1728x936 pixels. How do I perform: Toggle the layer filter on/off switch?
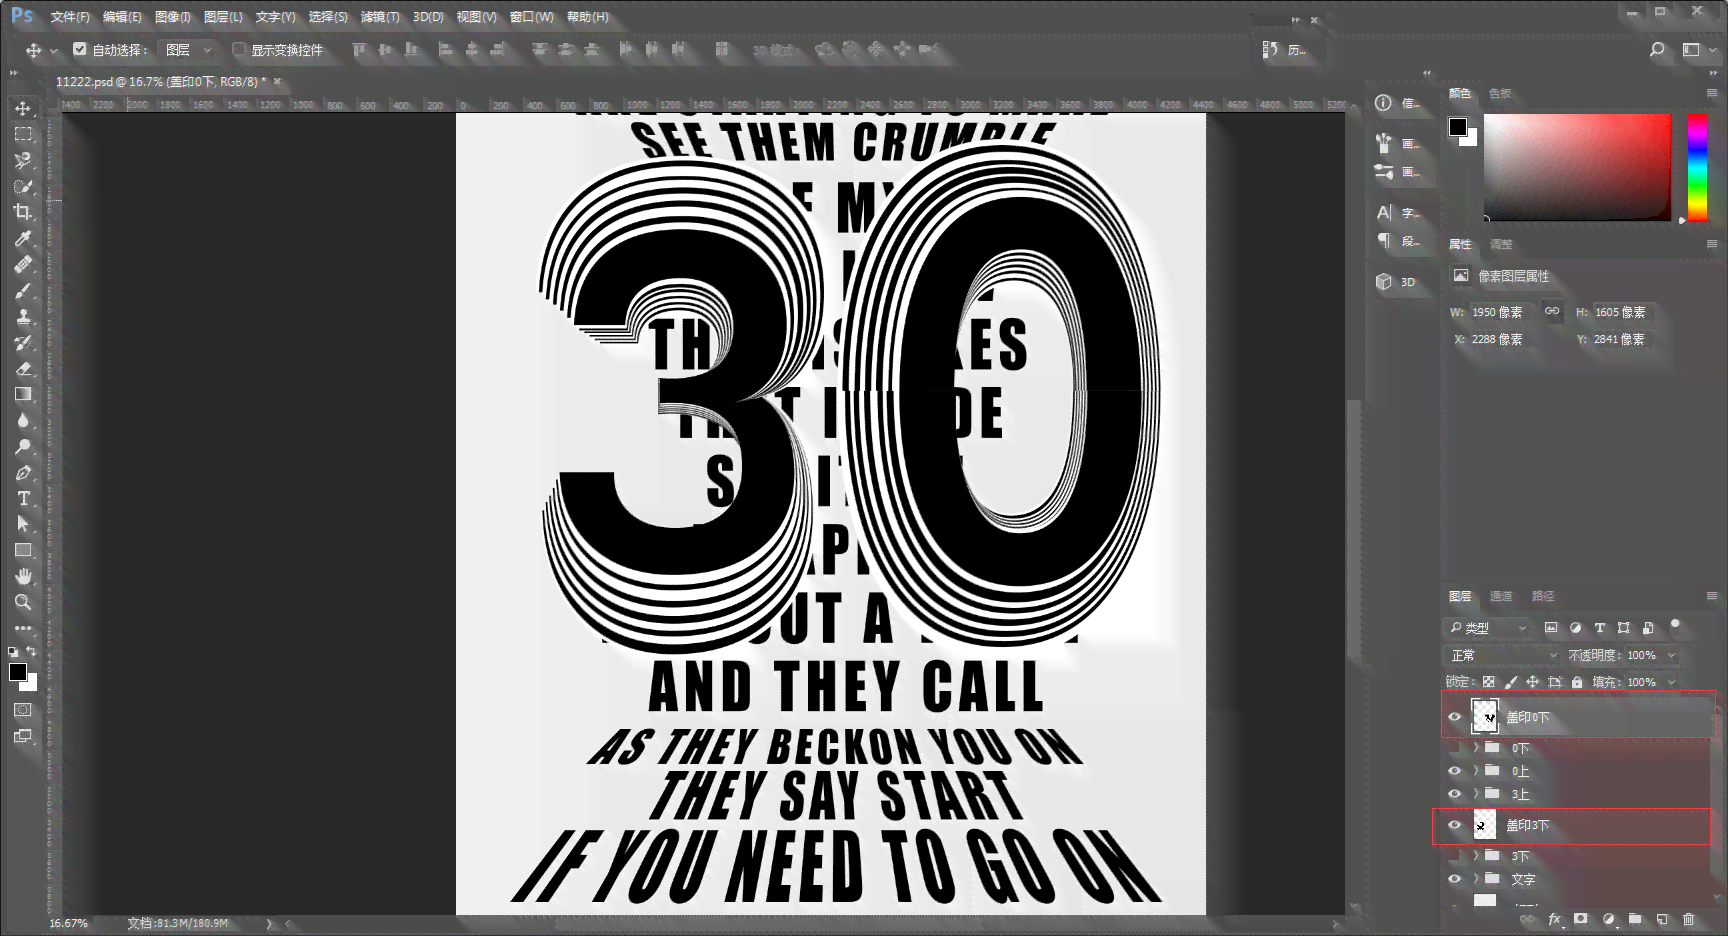[1675, 626]
